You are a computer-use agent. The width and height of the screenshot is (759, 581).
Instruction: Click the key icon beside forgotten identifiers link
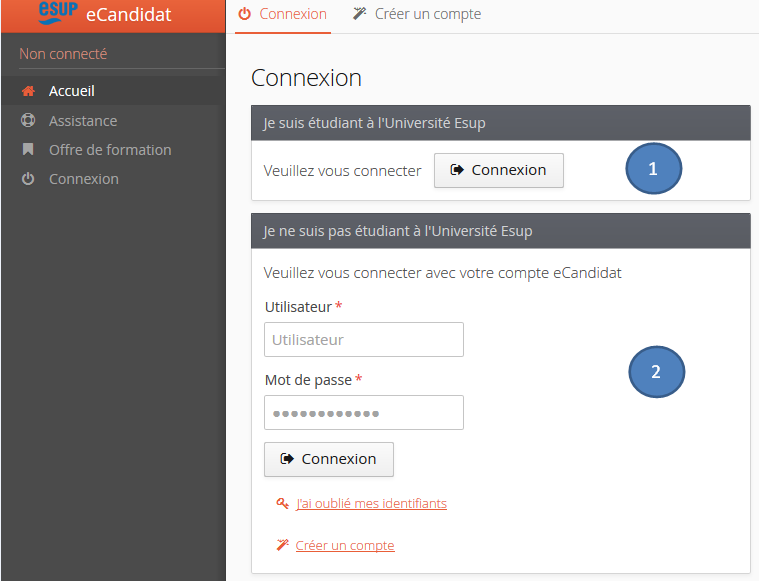[x=282, y=504]
